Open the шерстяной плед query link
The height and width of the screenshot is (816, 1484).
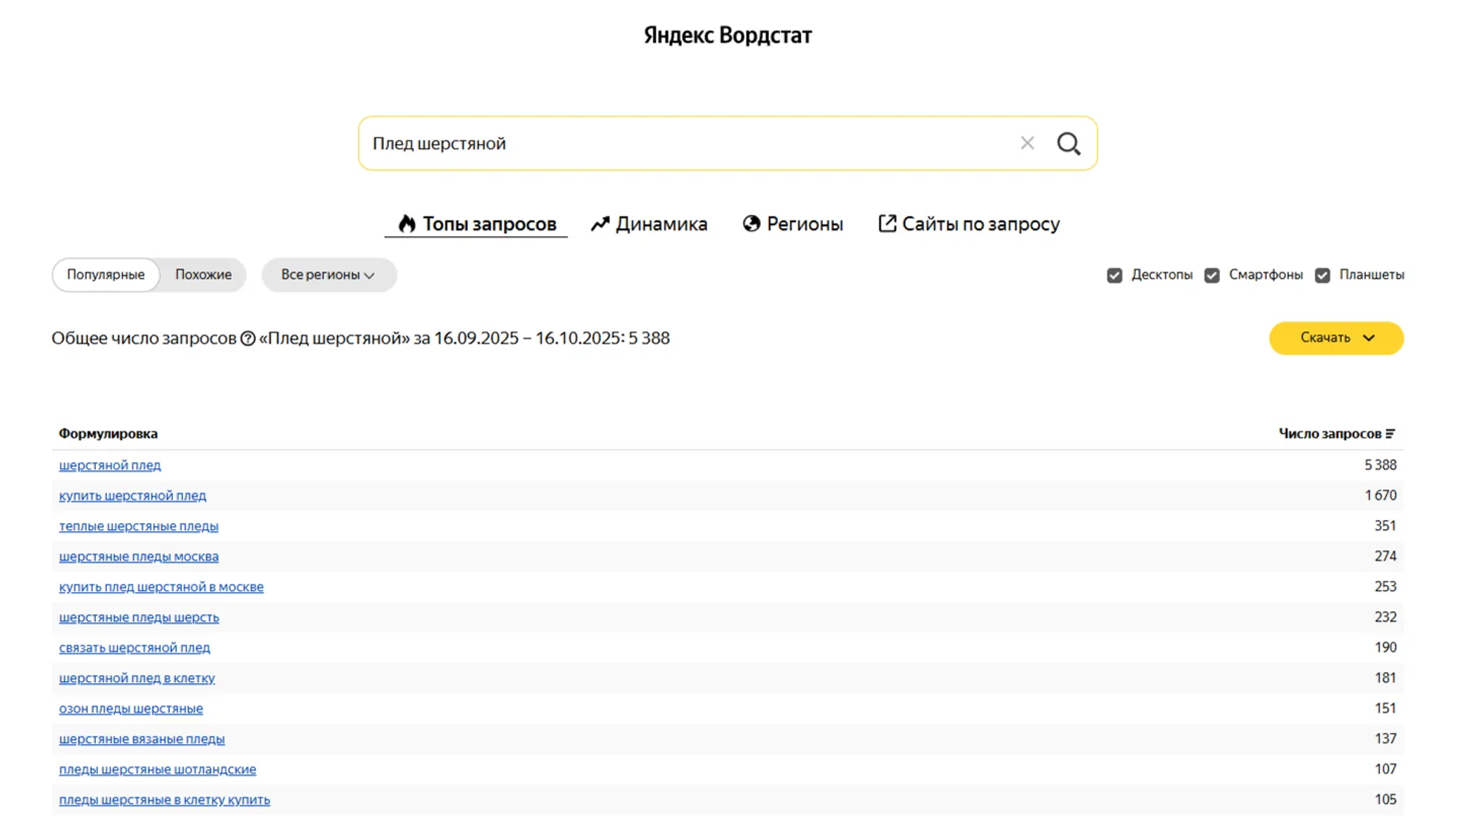point(110,465)
